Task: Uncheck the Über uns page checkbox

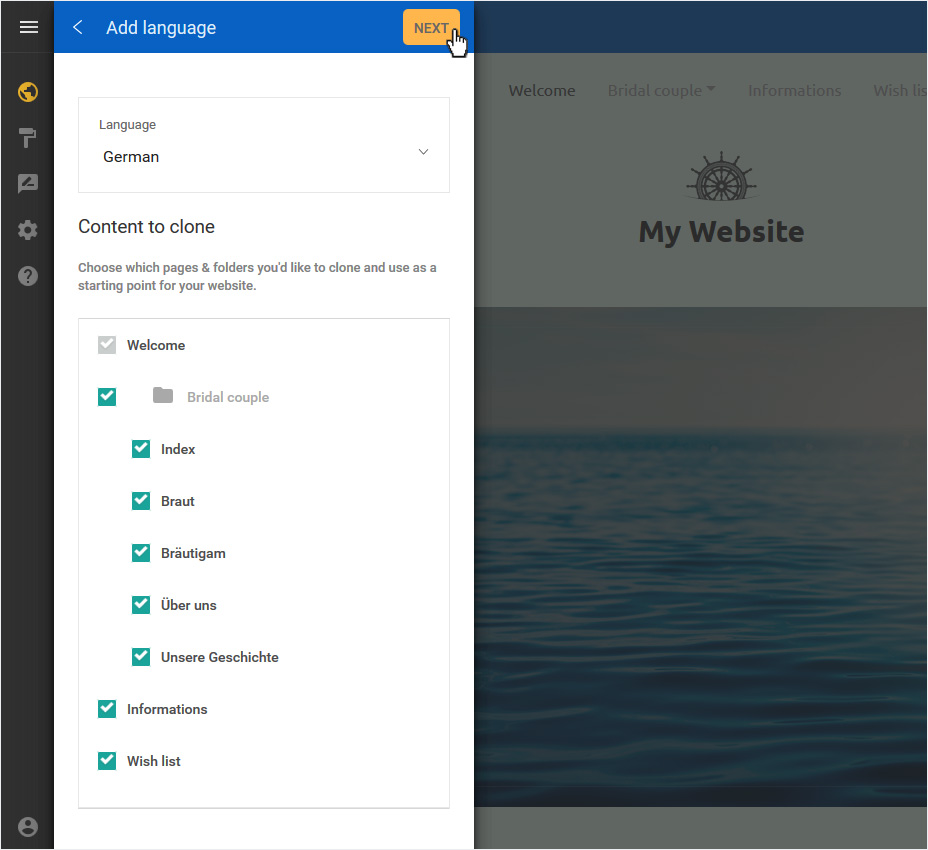Action: point(141,605)
